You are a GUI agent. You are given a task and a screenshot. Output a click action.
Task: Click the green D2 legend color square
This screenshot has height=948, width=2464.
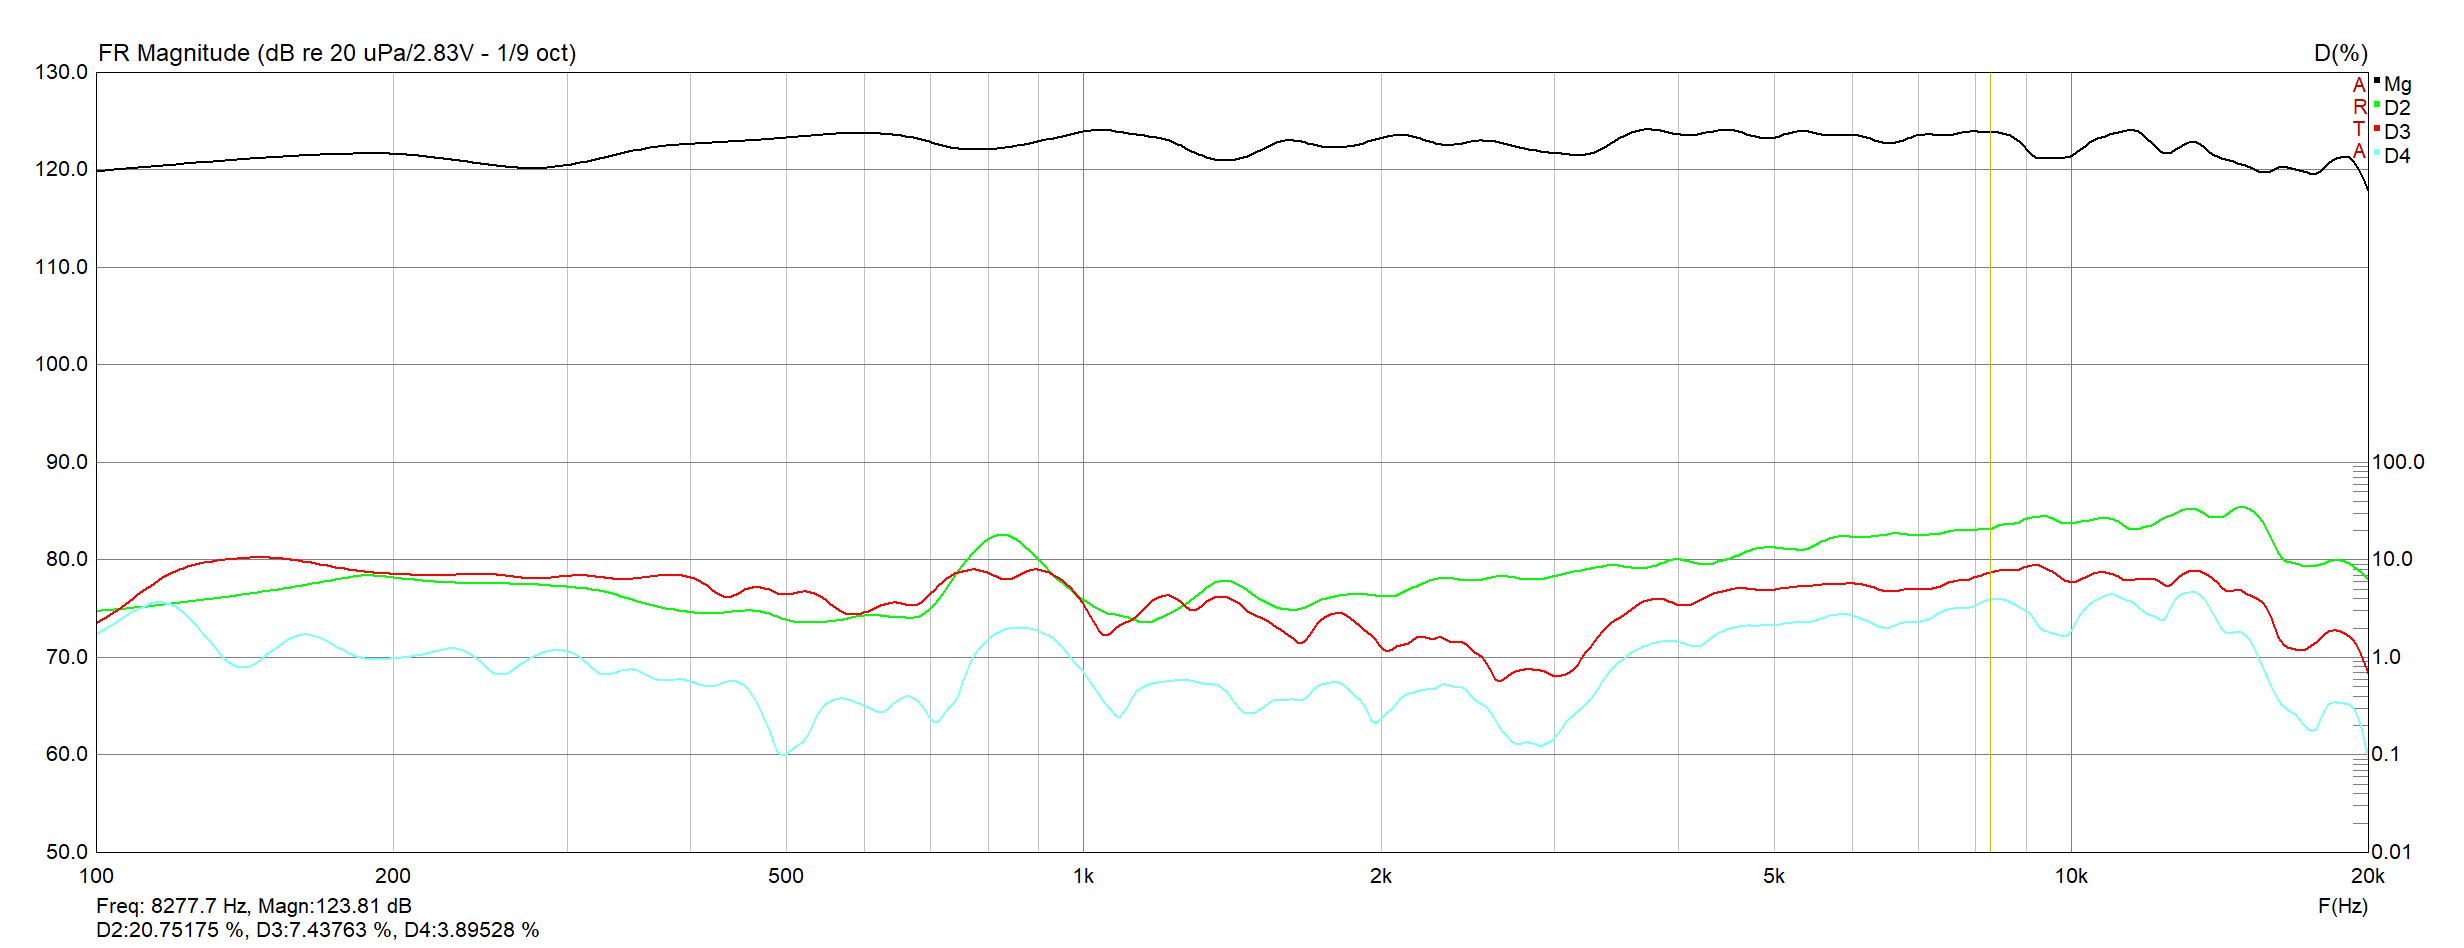[x=2377, y=104]
